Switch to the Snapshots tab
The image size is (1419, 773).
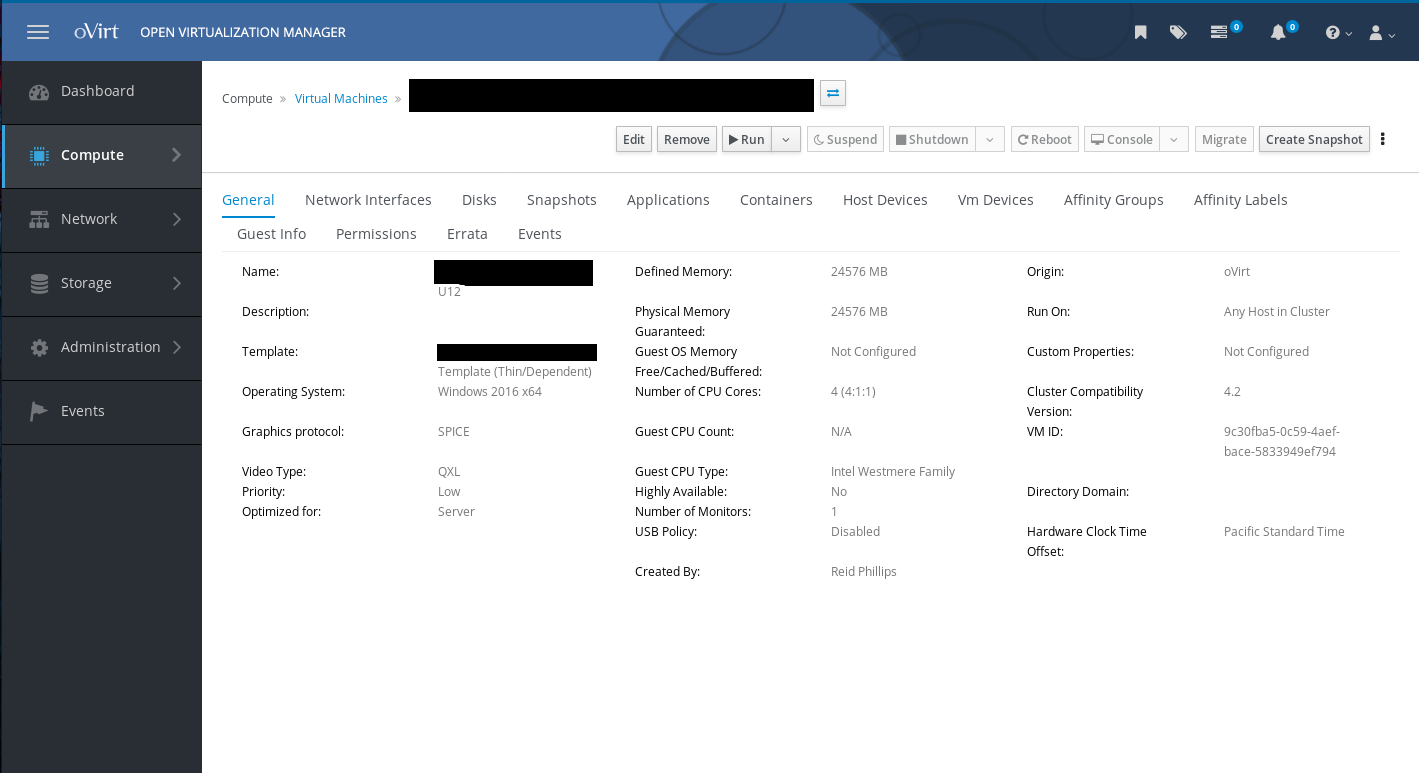pyautogui.click(x=561, y=200)
